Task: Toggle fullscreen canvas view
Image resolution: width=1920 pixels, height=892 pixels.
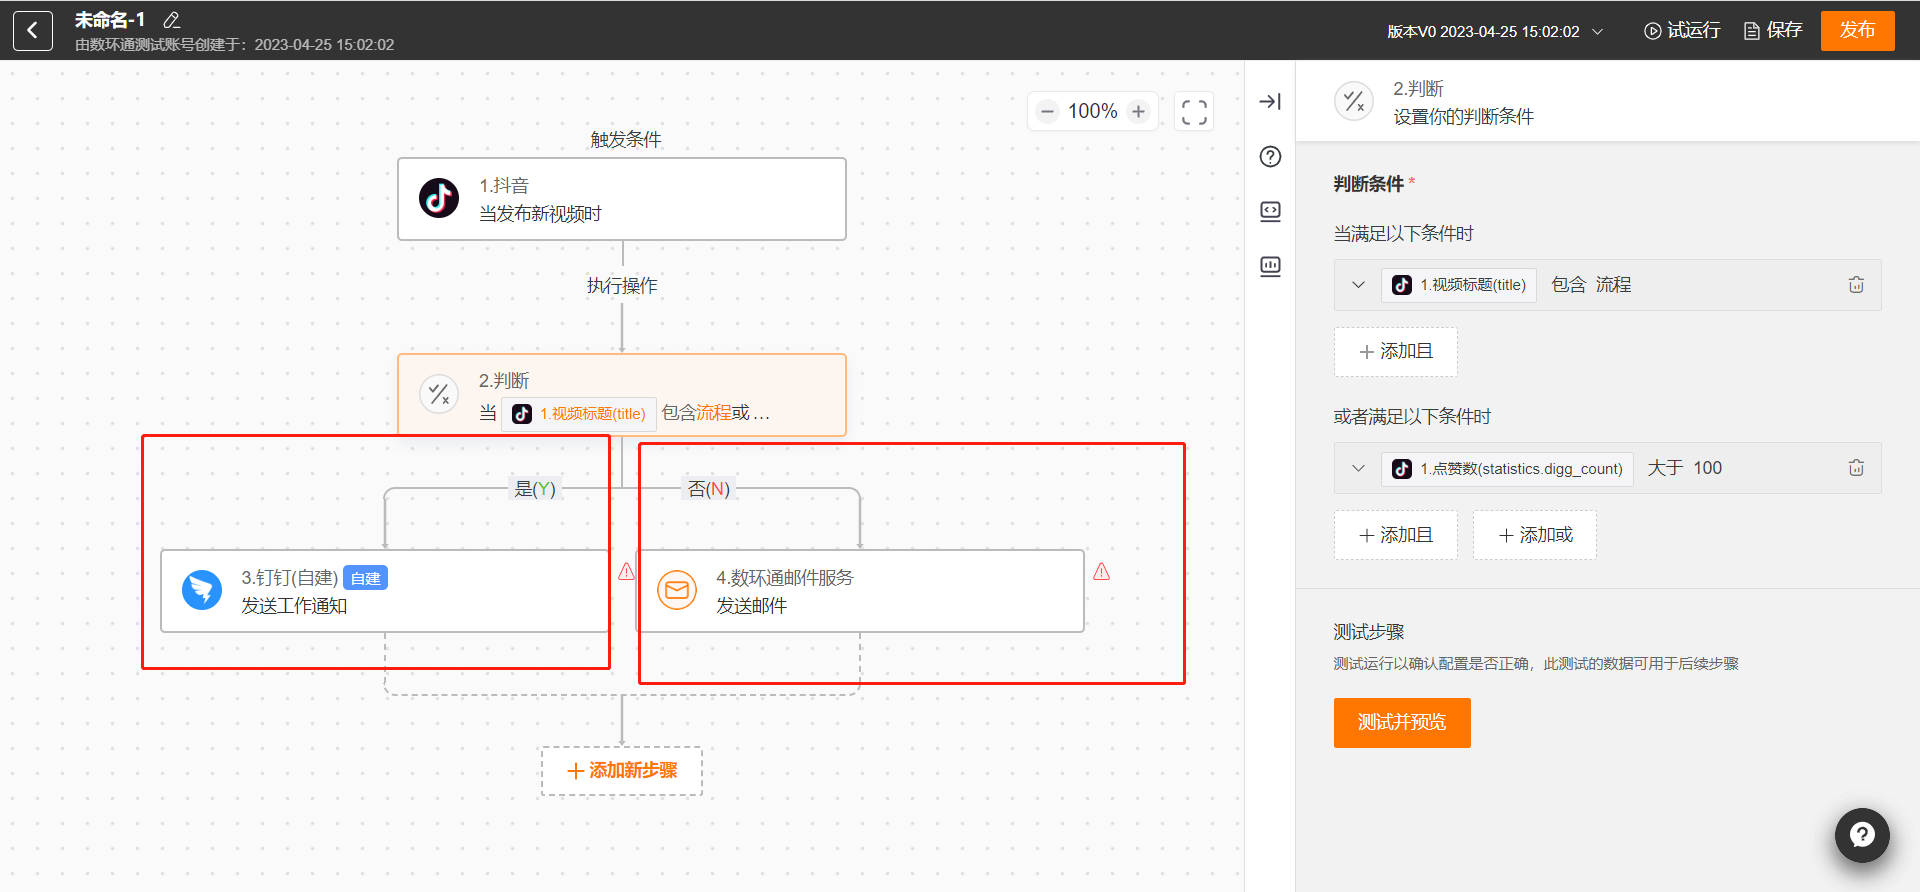Action: point(1194,112)
